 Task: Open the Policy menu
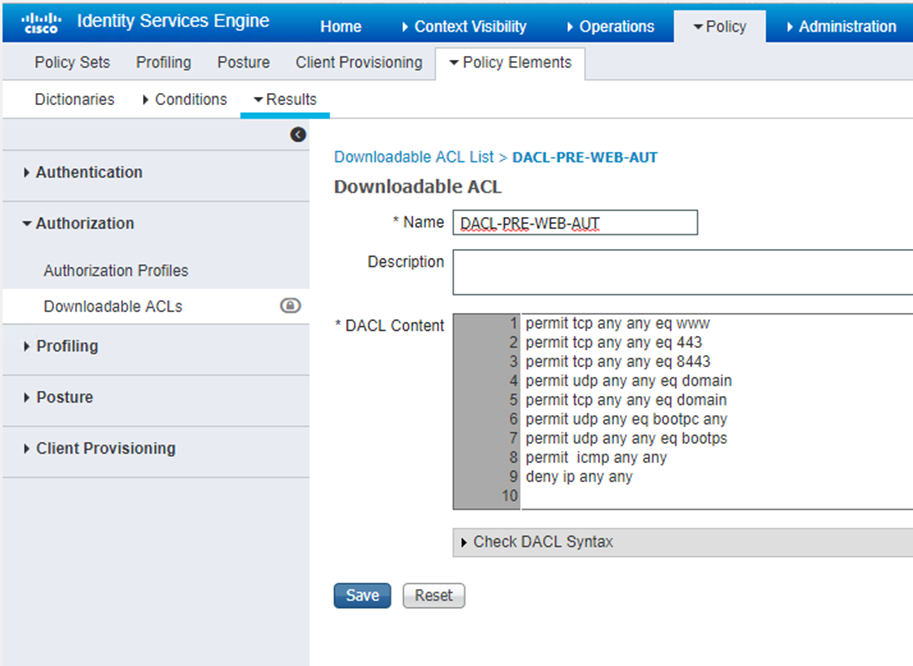pos(720,27)
